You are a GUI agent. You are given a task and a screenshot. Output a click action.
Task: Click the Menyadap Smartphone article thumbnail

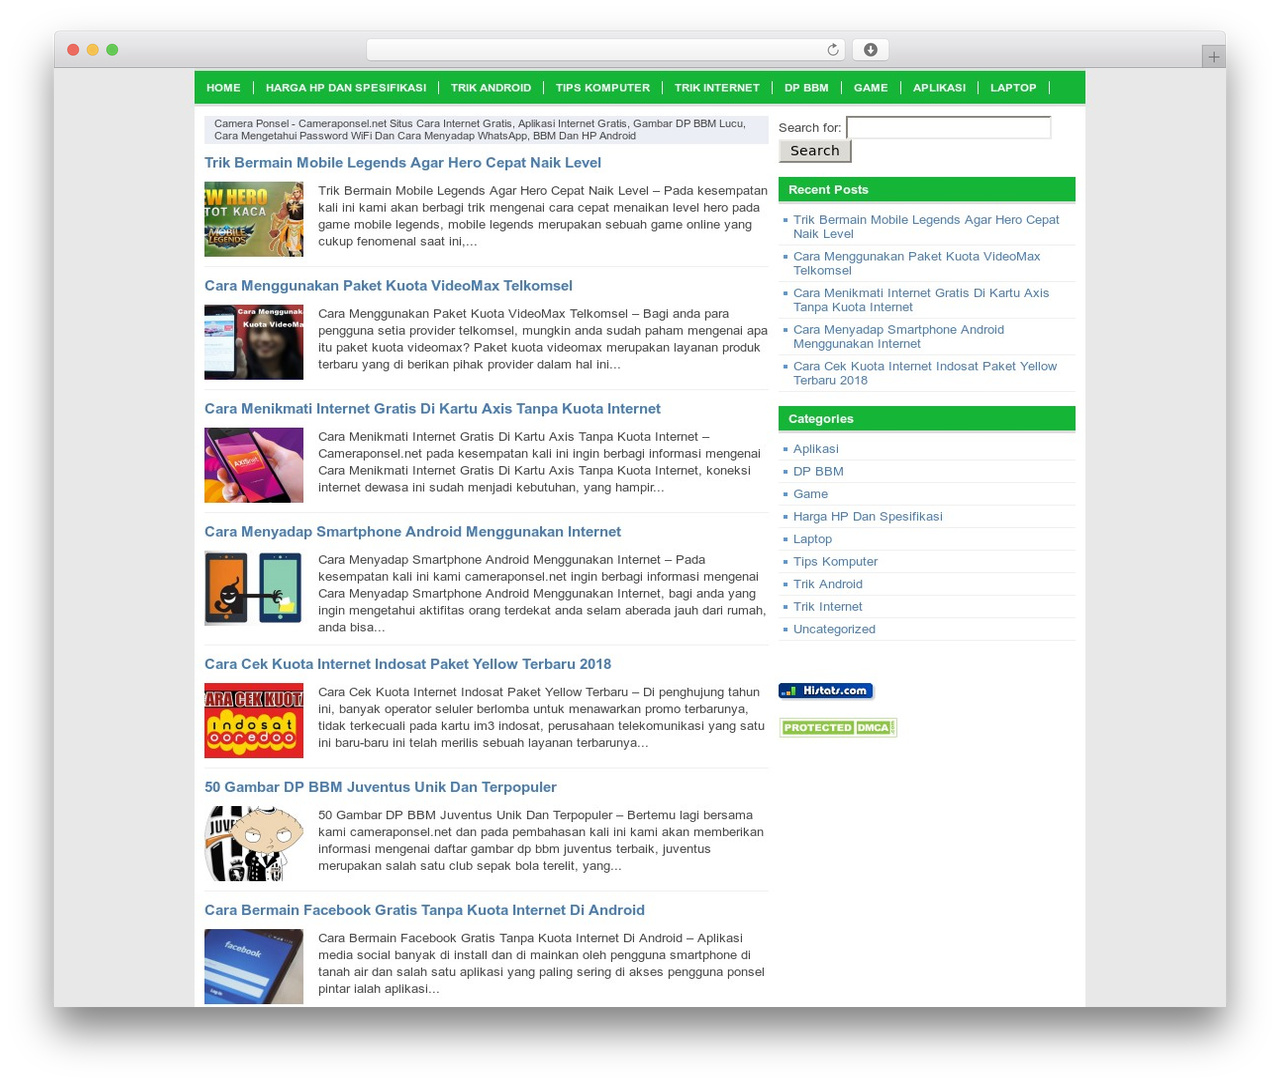click(x=254, y=588)
